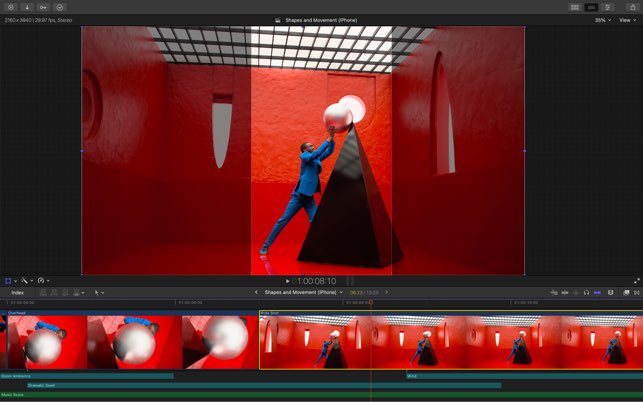Viewport: 643px width, 402px height.
Task: Open clip appearance filmstrip icon
Action: pyautogui.click(x=611, y=292)
